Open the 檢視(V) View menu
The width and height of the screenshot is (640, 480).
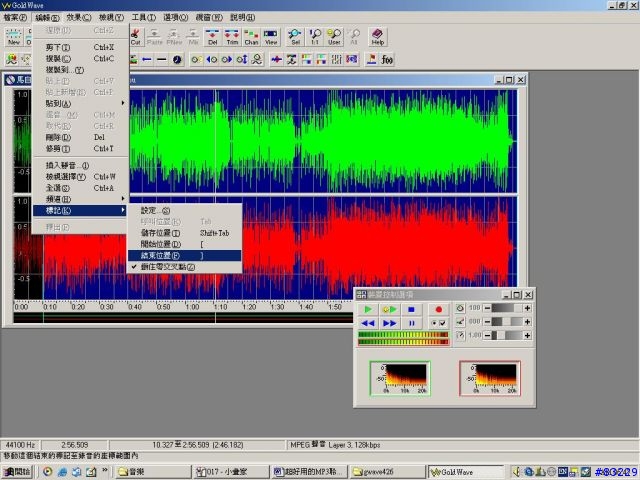coord(111,18)
